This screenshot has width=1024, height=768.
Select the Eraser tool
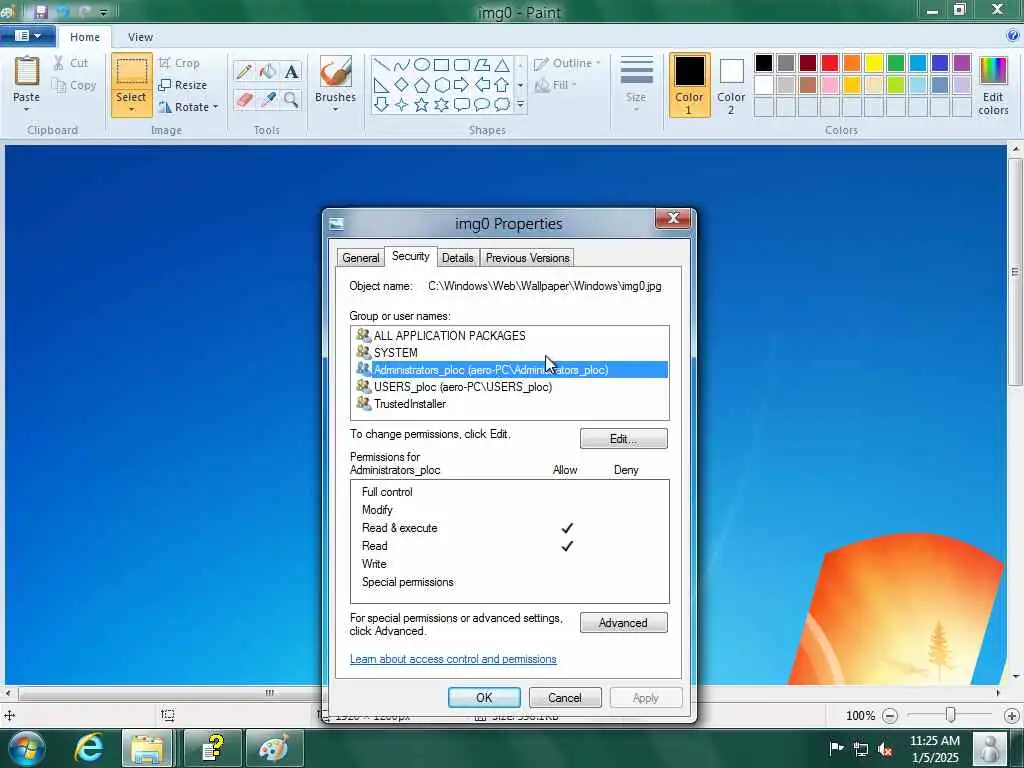tap(244, 100)
